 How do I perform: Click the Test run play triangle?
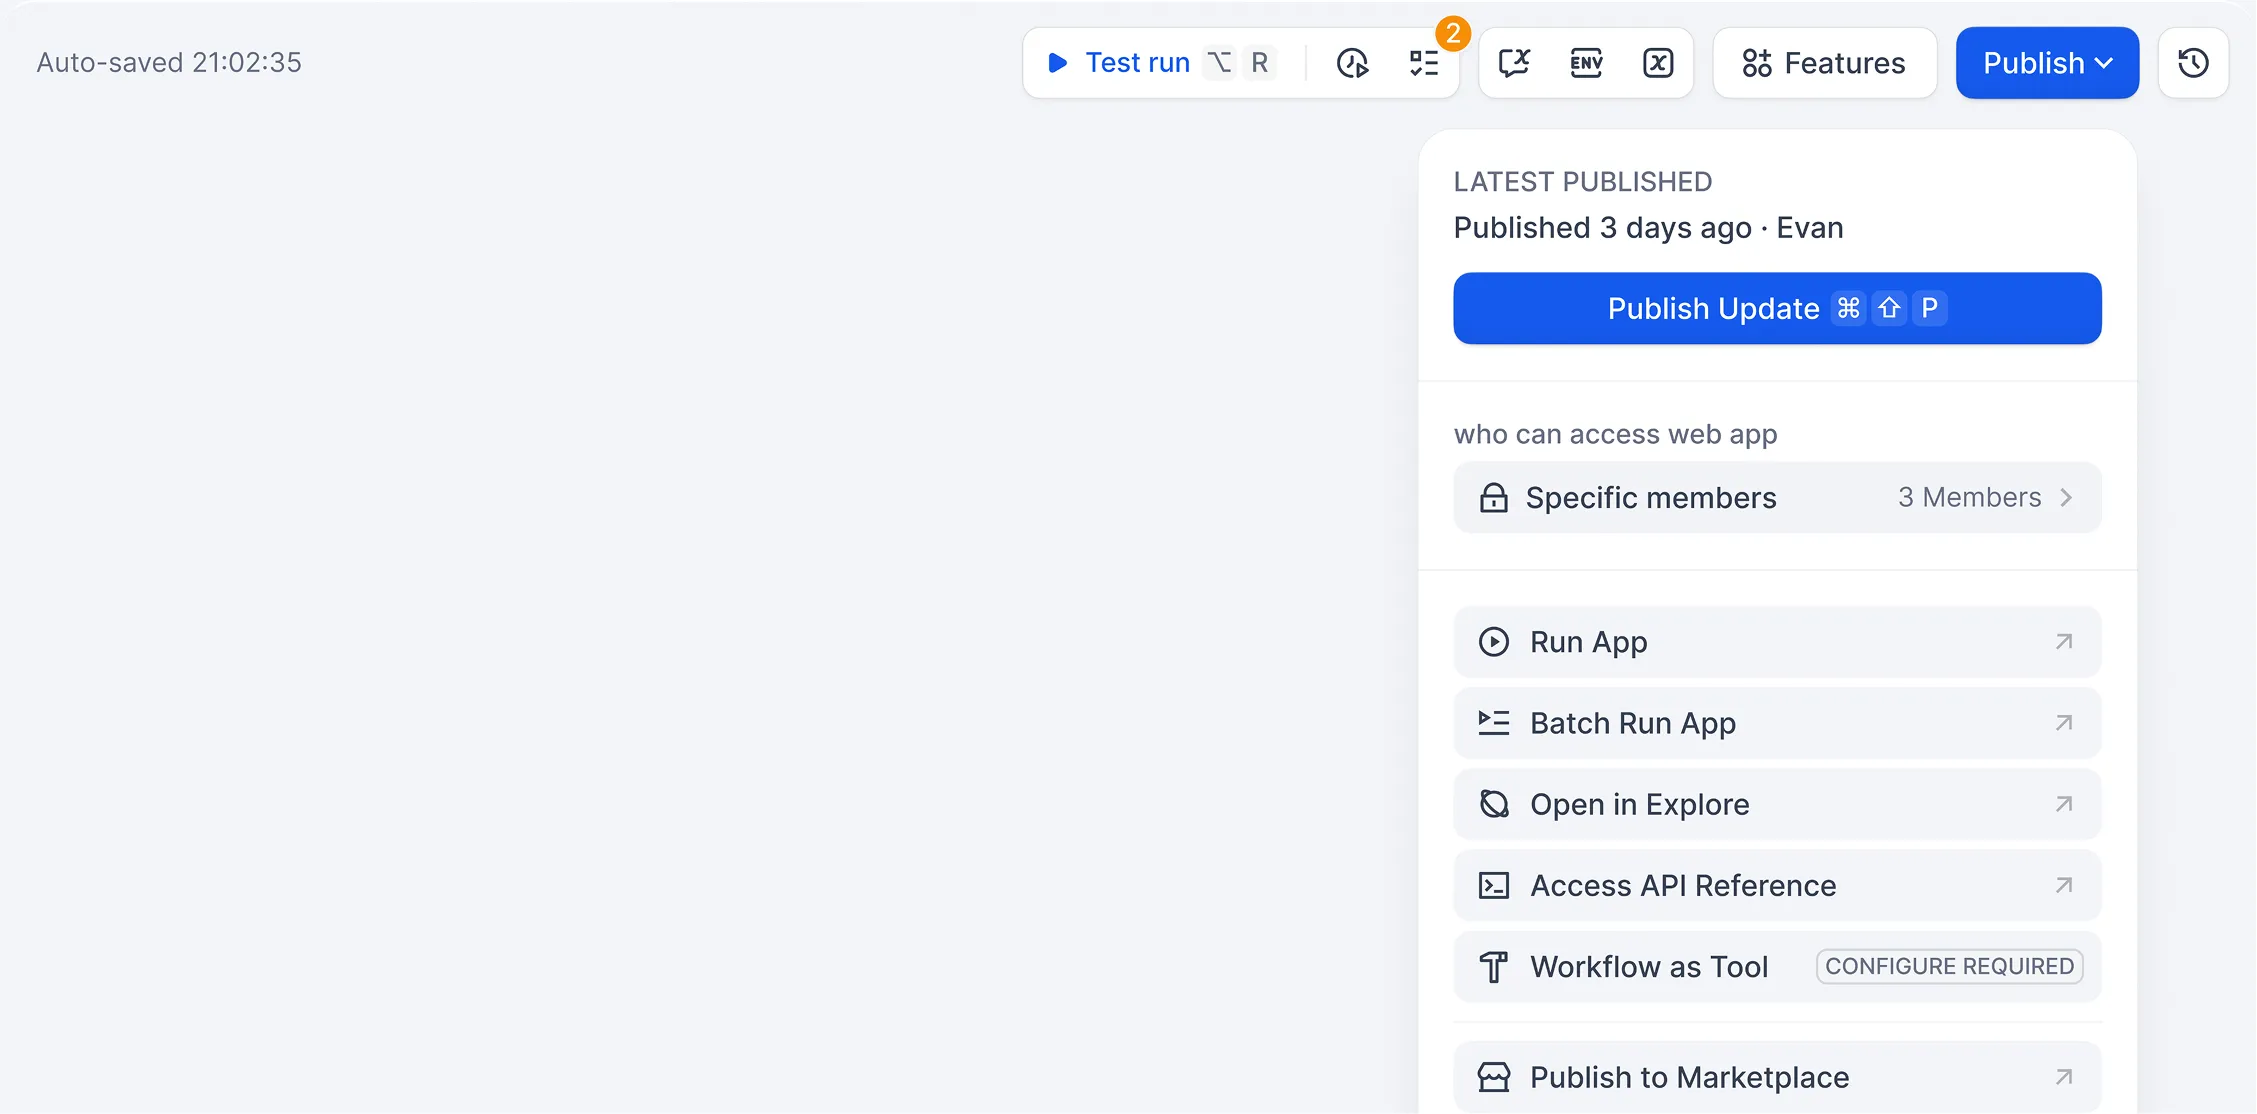pyautogui.click(x=1057, y=63)
